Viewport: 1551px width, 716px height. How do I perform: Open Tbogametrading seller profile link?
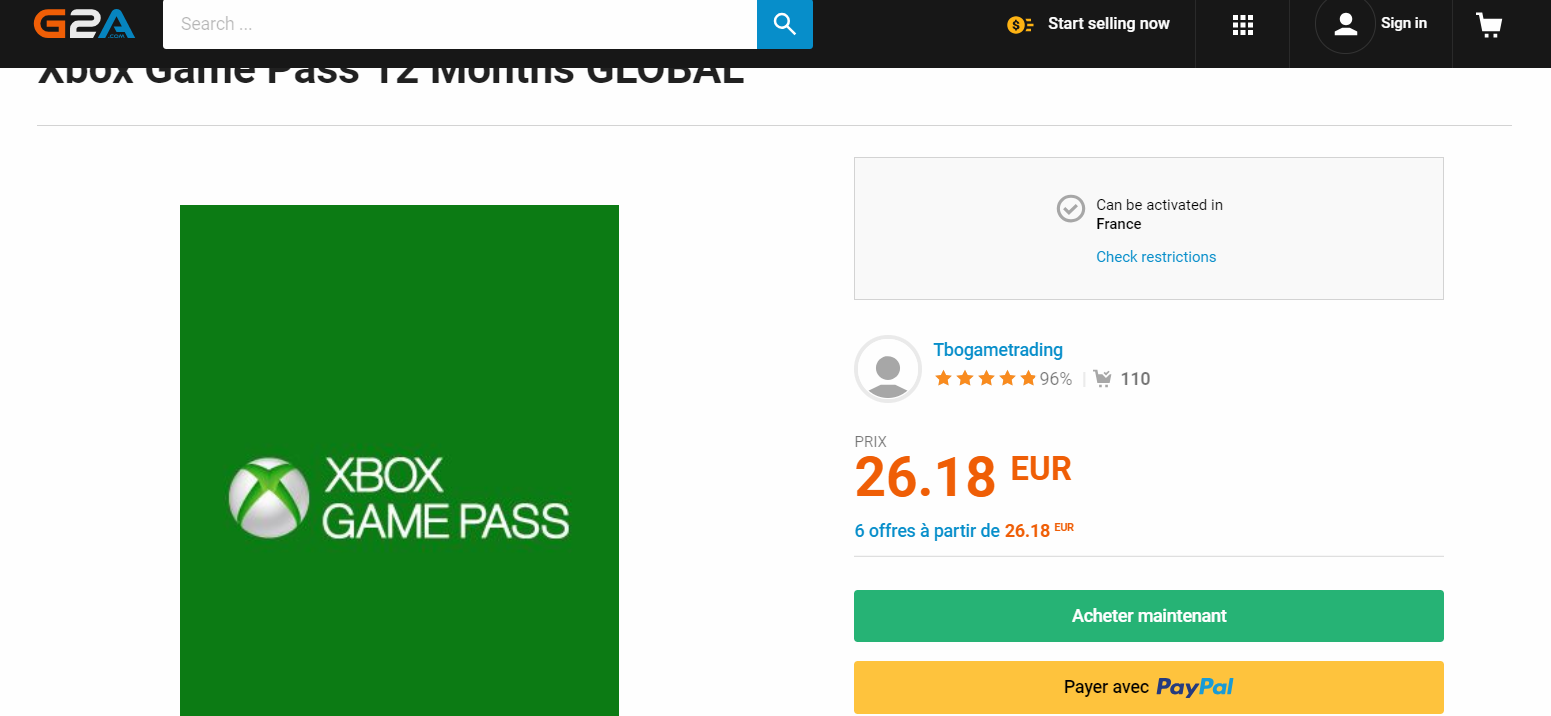click(998, 350)
